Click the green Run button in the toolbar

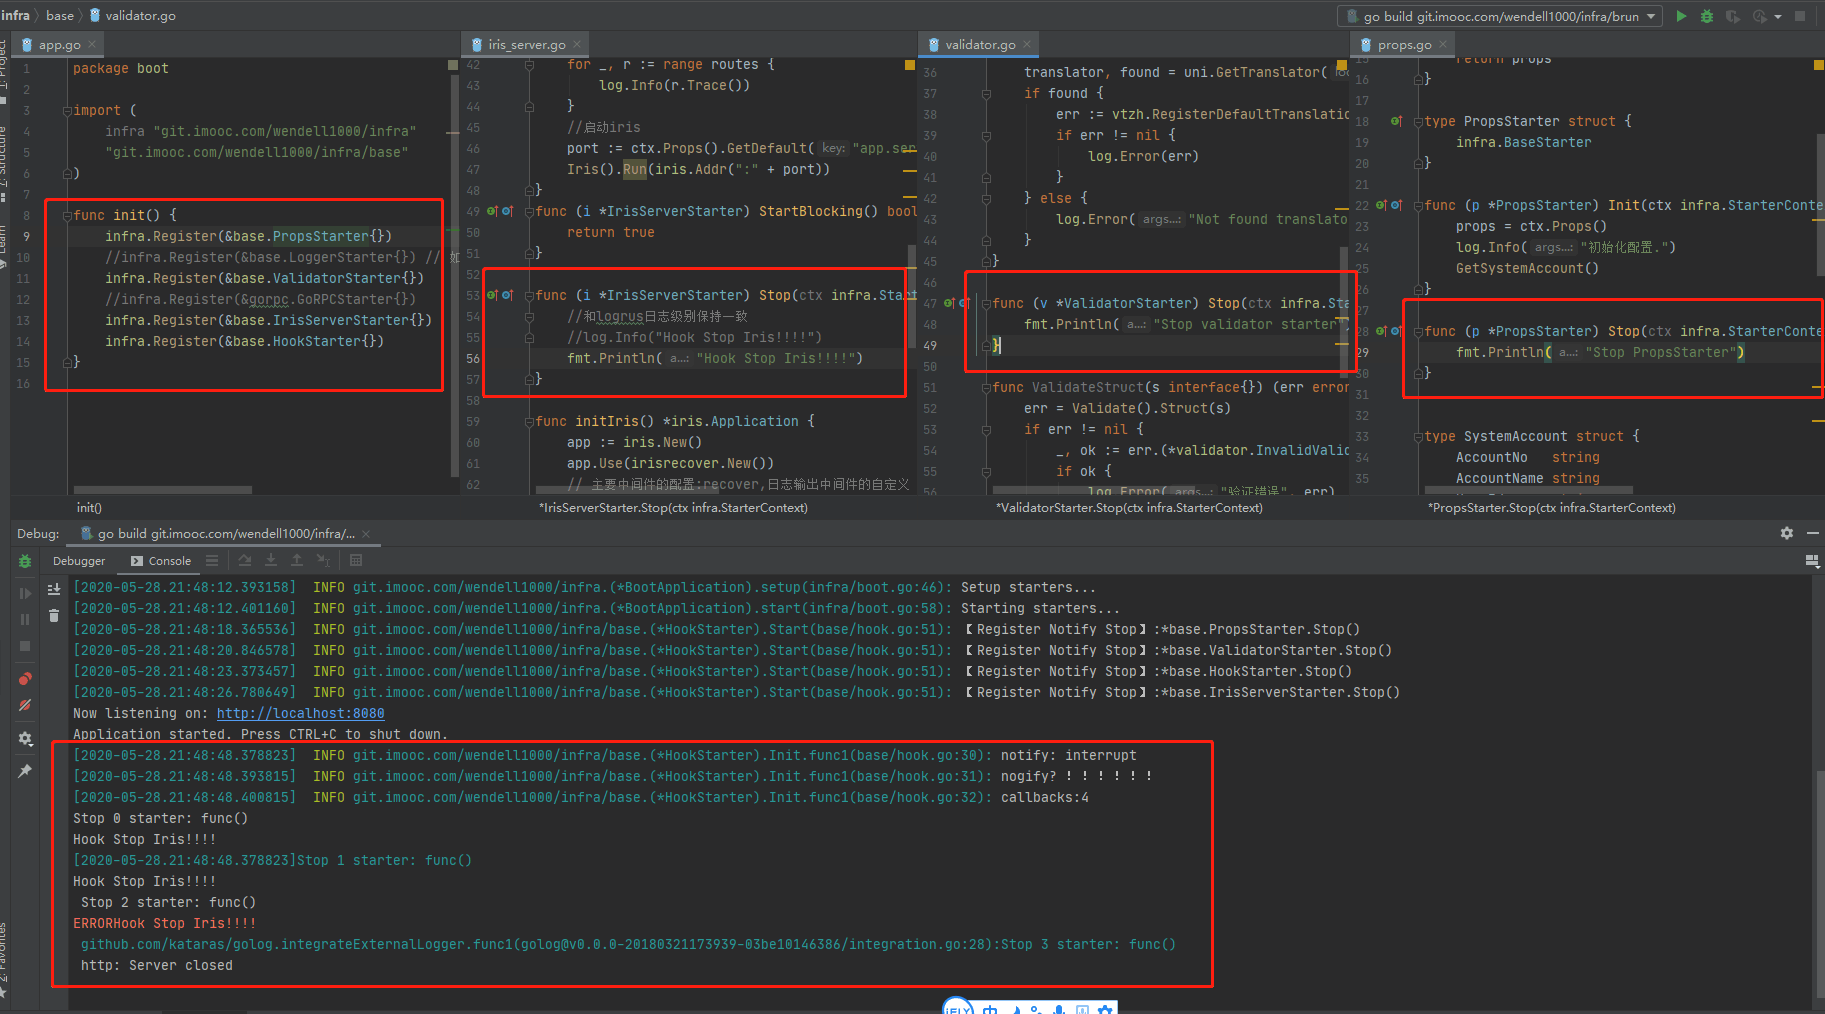coord(1681,16)
